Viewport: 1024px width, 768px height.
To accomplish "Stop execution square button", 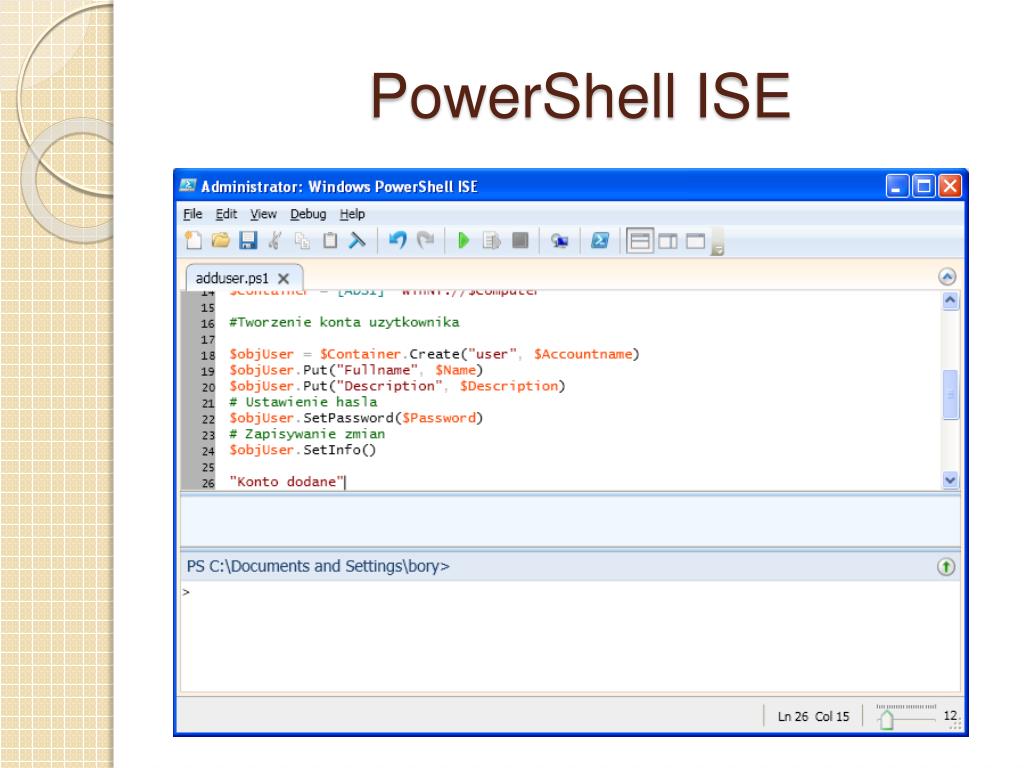I will pos(520,241).
